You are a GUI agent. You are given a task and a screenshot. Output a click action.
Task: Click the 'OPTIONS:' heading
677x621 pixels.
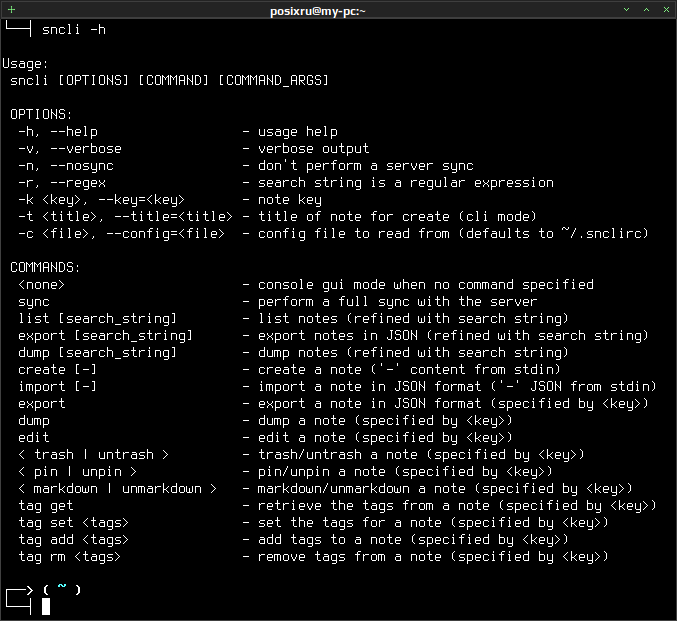click(41, 114)
